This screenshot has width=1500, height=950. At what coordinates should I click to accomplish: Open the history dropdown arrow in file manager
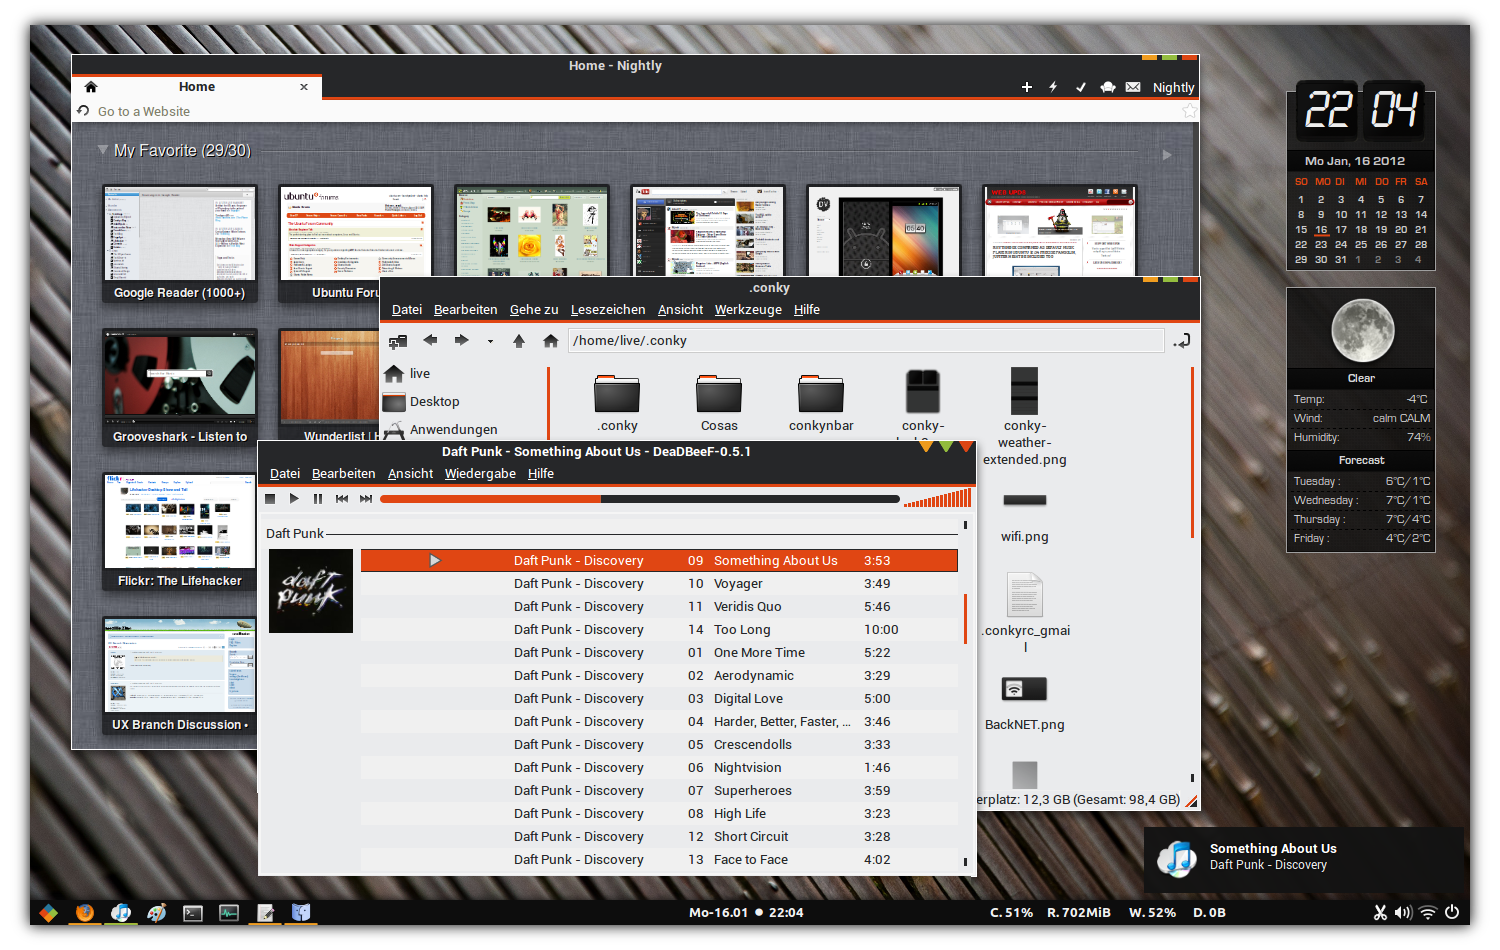coord(490,342)
